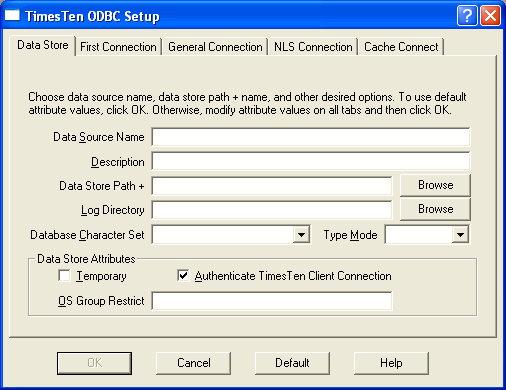506x390 pixels.
Task: Click the OS Group Restrict field
Action: click(x=272, y=301)
